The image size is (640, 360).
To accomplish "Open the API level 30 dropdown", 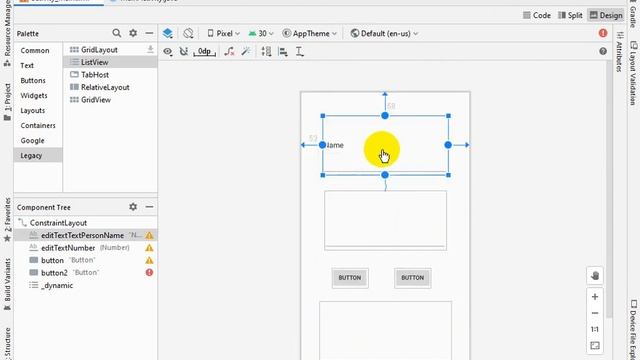I will tap(261, 33).
